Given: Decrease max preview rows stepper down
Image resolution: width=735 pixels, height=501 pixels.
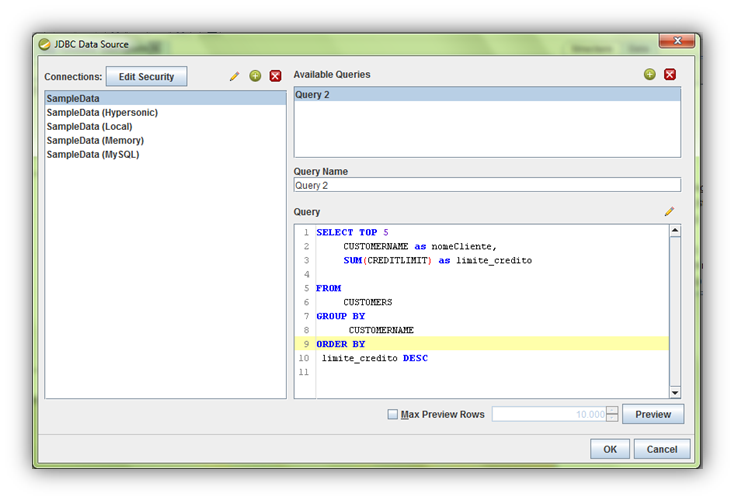Looking at the screenshot, I should (x=612, y=419).
